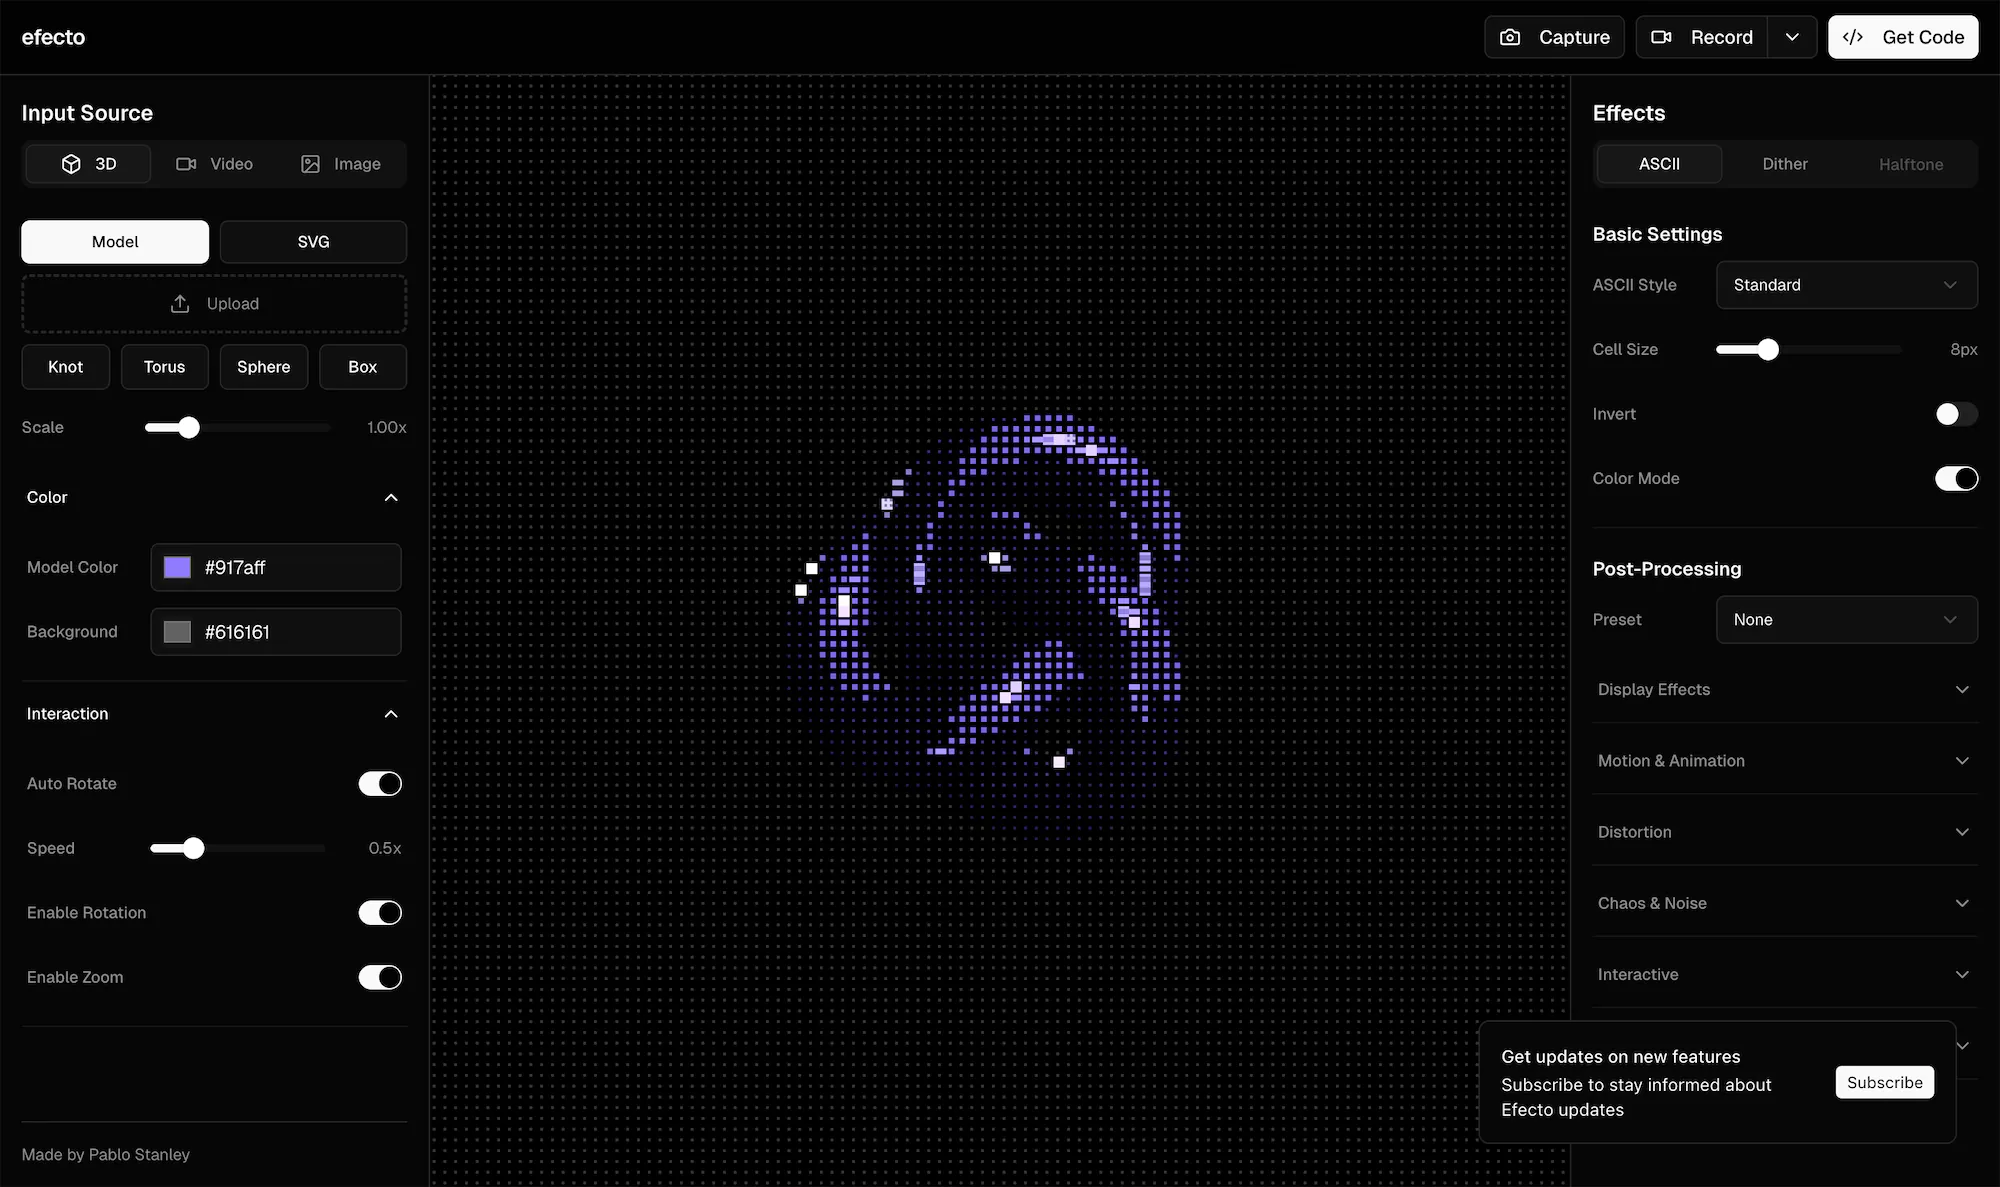Viewport: 2000px width, 1187px height.
Task: Turn on the Invert toggle
Action: [x=1955, y=414]
